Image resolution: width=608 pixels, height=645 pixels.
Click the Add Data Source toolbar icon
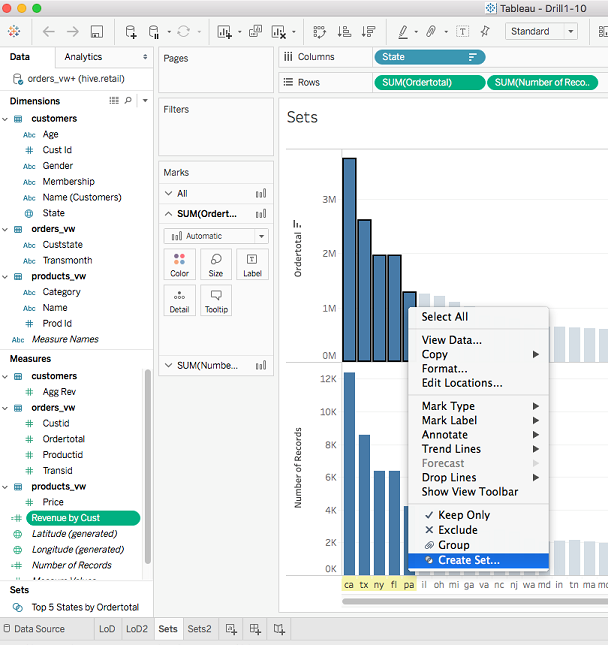pyautogui.click(x=131, y=32)
